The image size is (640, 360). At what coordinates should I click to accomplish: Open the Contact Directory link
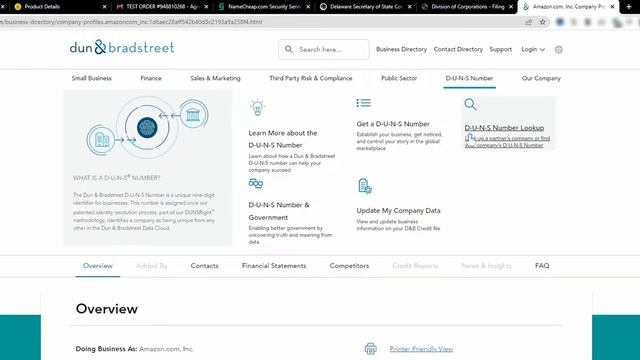[458, 49]
